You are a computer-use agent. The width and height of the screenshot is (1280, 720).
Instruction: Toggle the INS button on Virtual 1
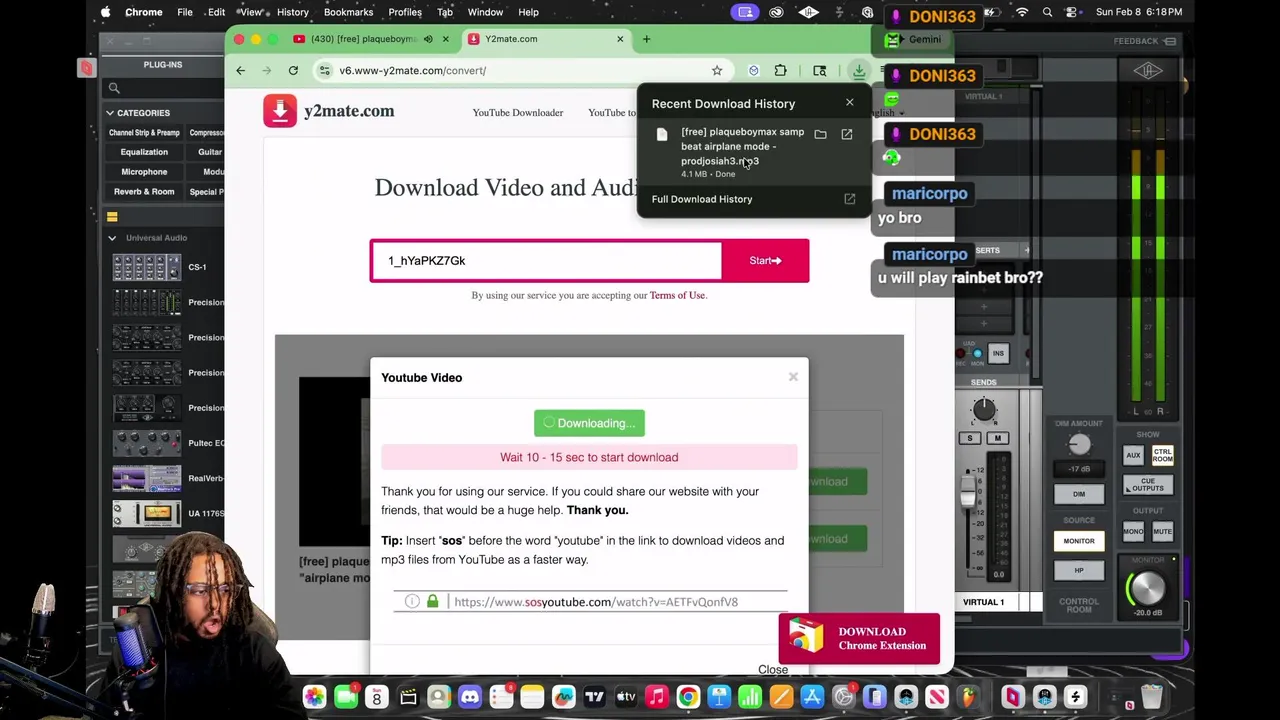997,354
